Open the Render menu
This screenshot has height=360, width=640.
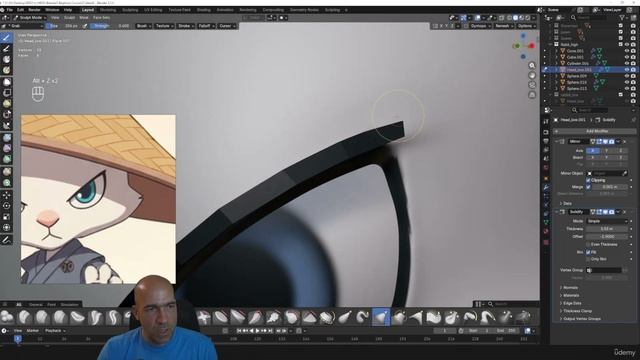tap(34, 10)
